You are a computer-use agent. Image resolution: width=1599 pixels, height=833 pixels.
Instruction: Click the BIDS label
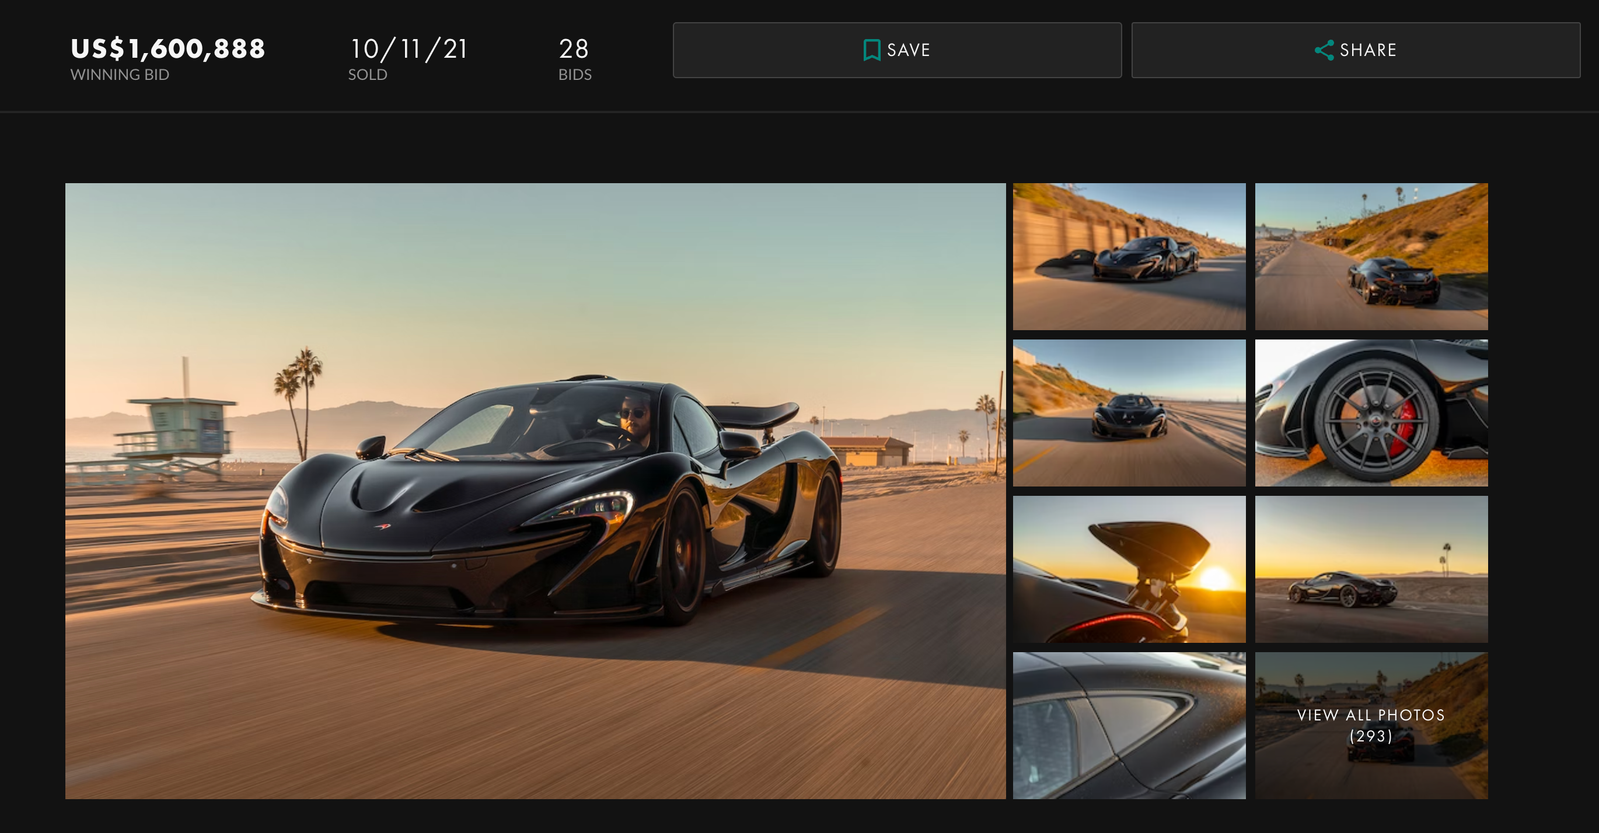pyautogui.click(x=575, y=75)
